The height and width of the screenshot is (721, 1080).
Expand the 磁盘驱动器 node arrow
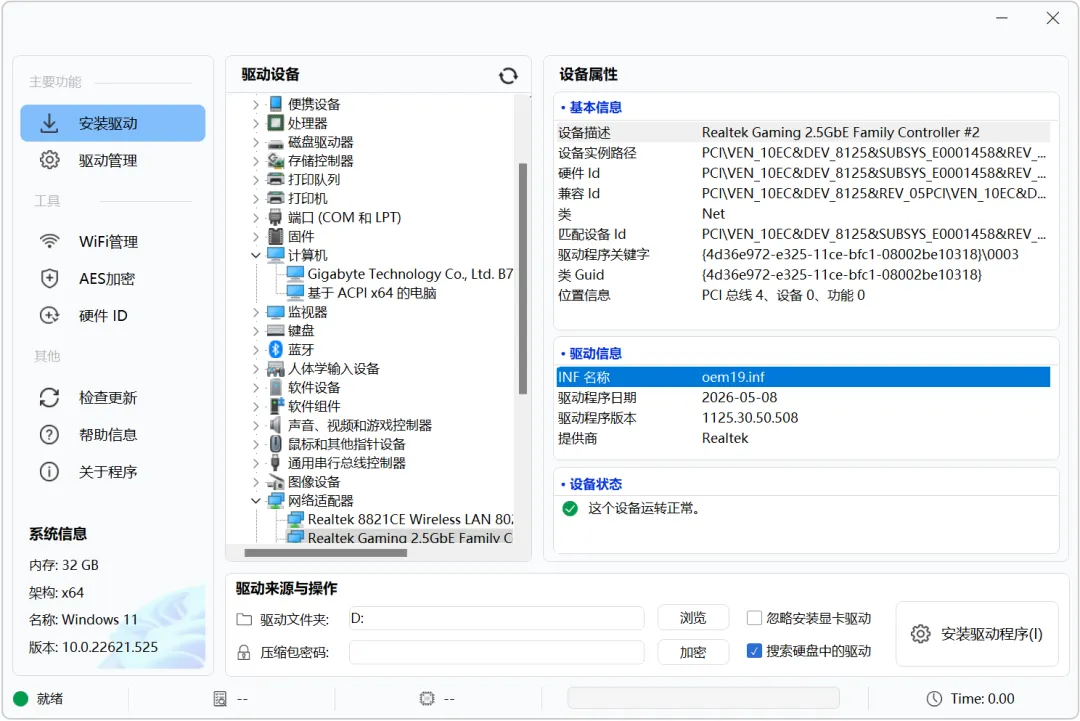256,143
